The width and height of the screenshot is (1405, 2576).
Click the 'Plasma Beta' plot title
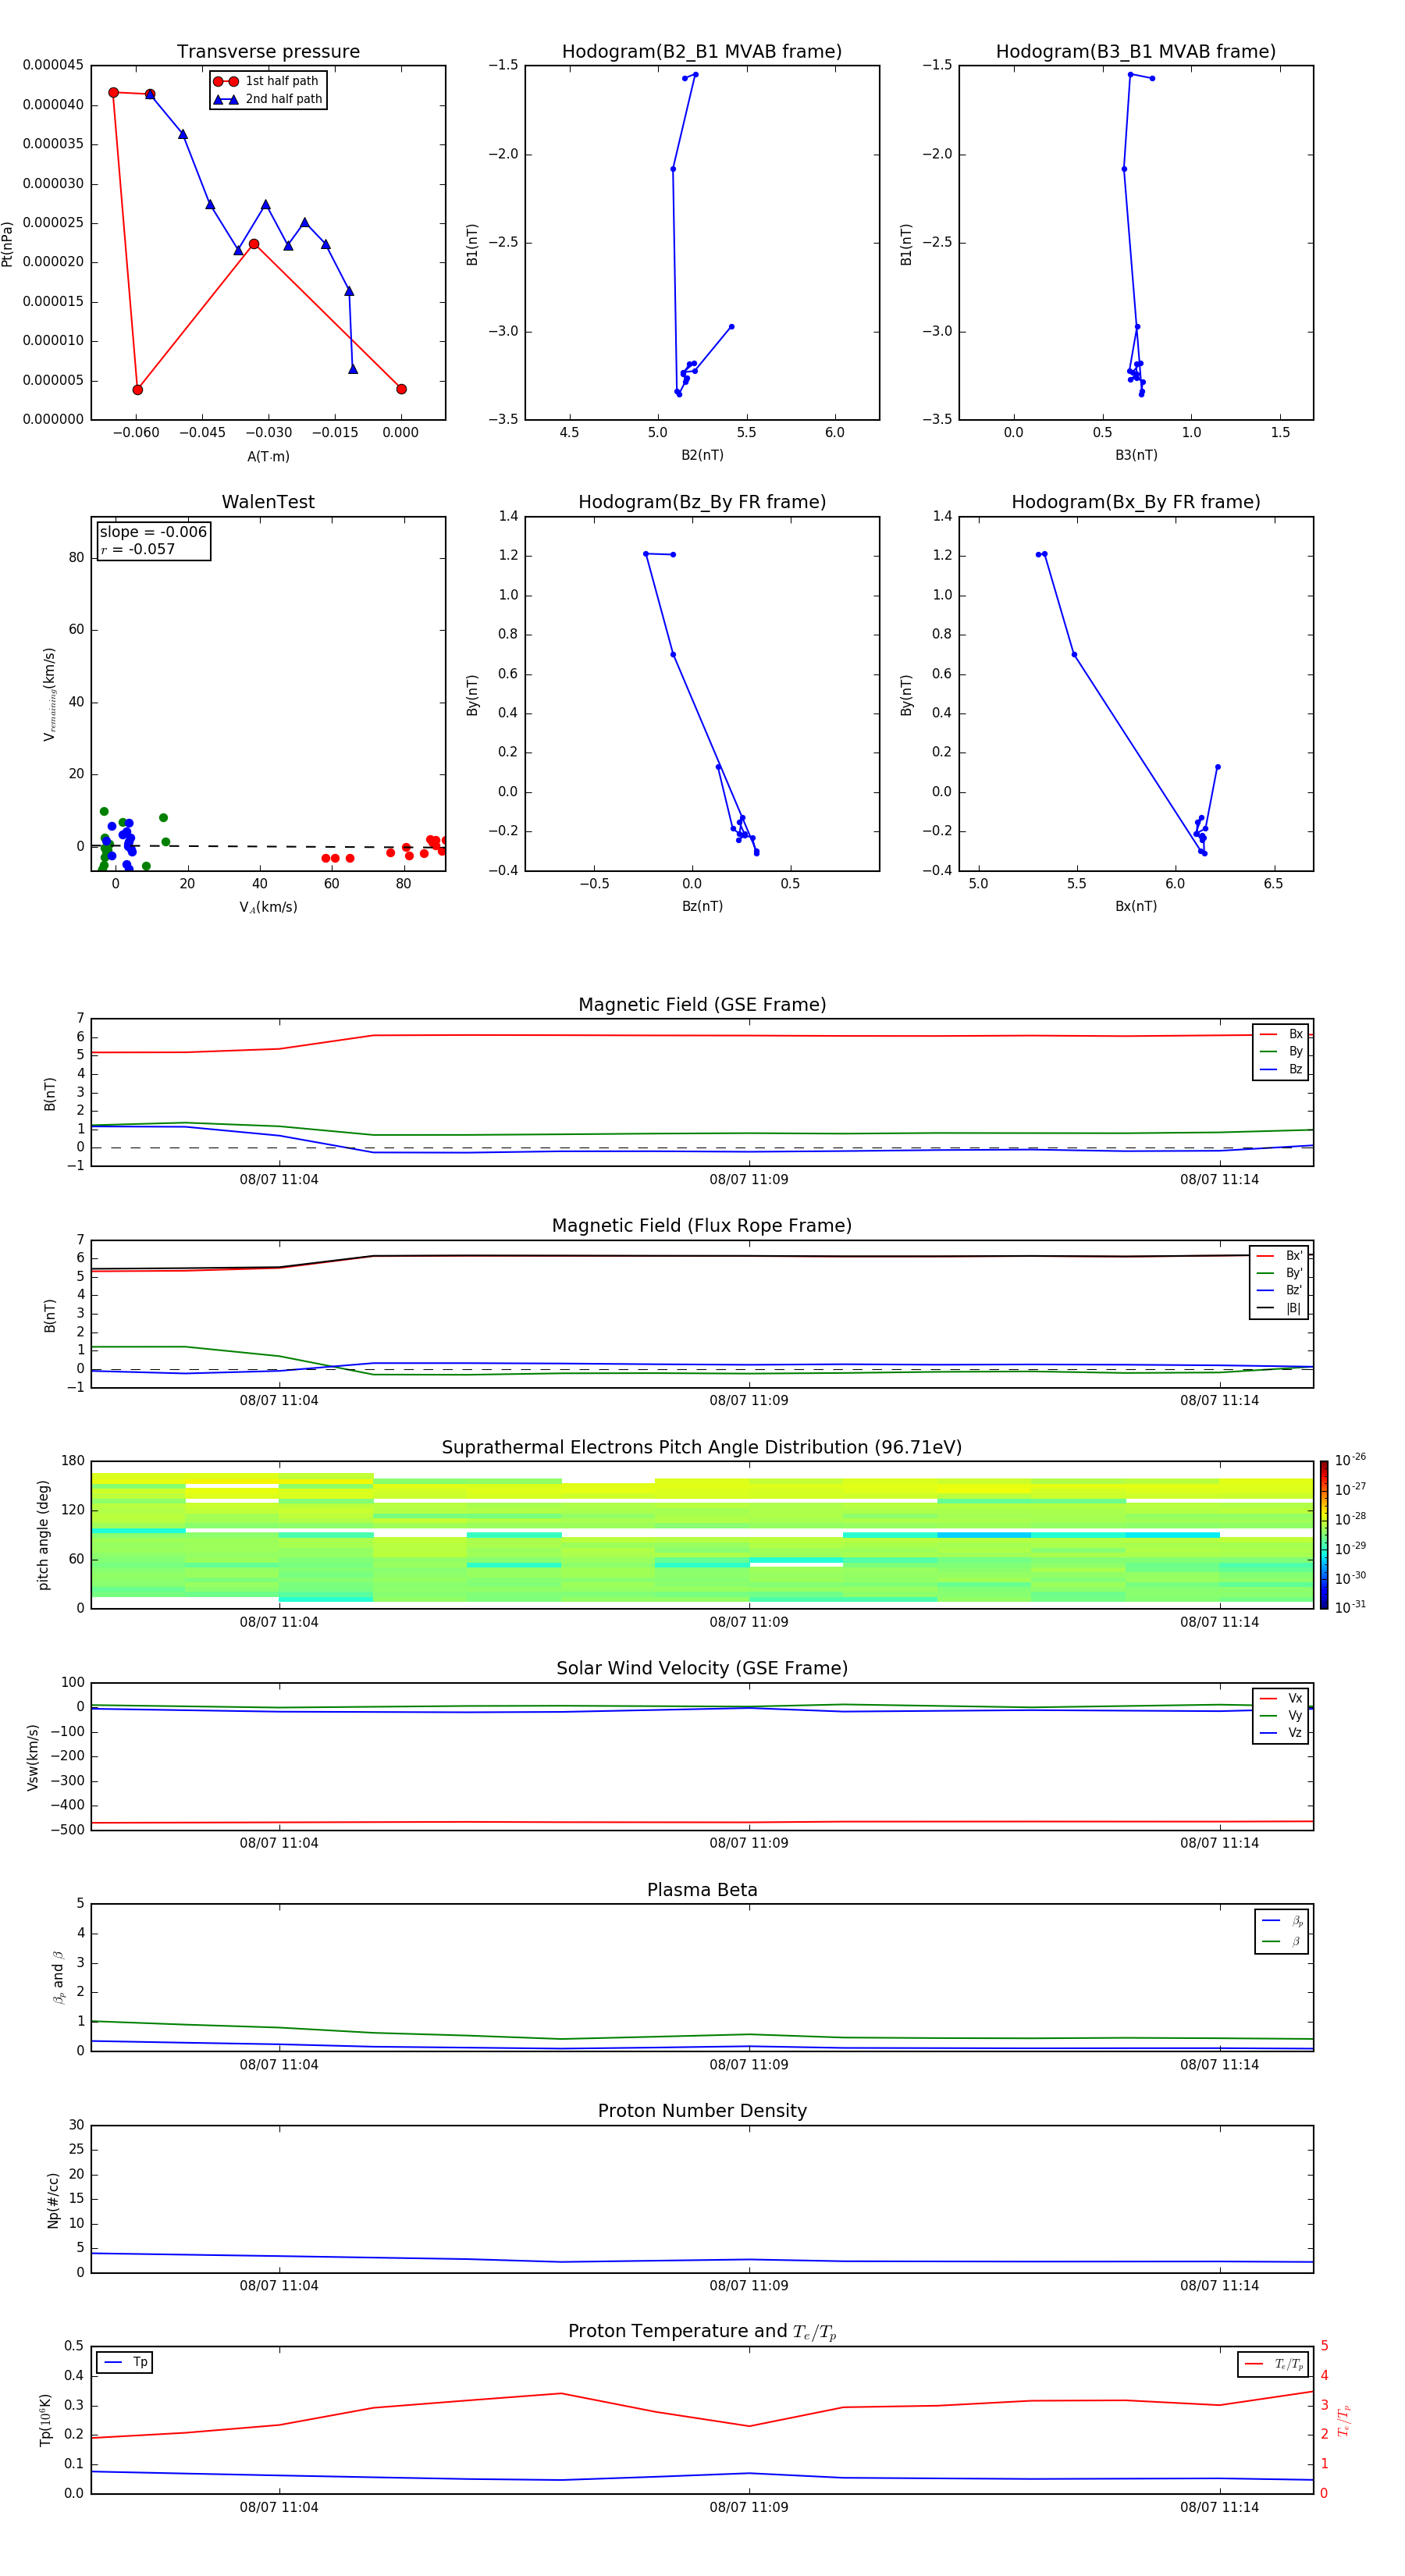coord(702,1890)
